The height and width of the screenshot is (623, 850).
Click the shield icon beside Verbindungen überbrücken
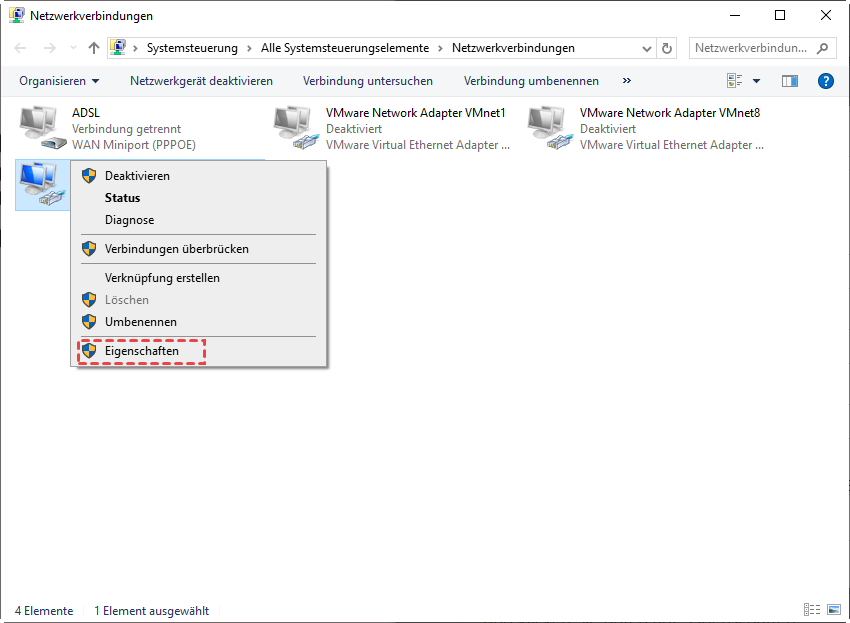pyautogui.click(x=89, y=249)
